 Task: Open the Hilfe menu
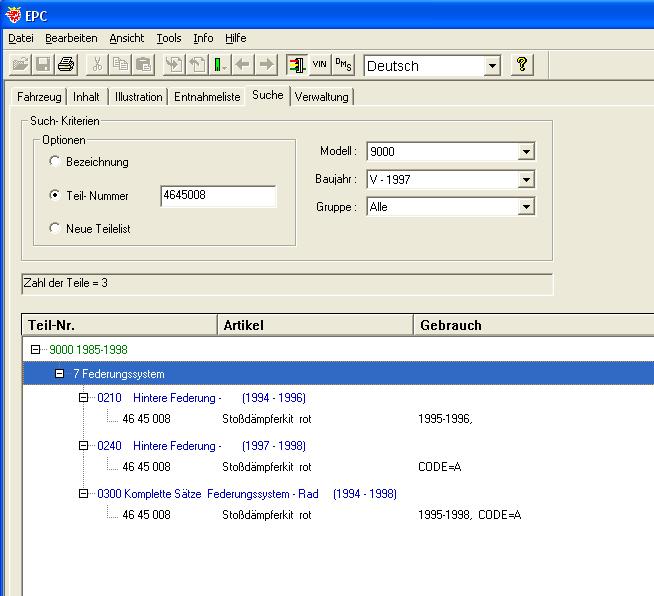point(236,38)
